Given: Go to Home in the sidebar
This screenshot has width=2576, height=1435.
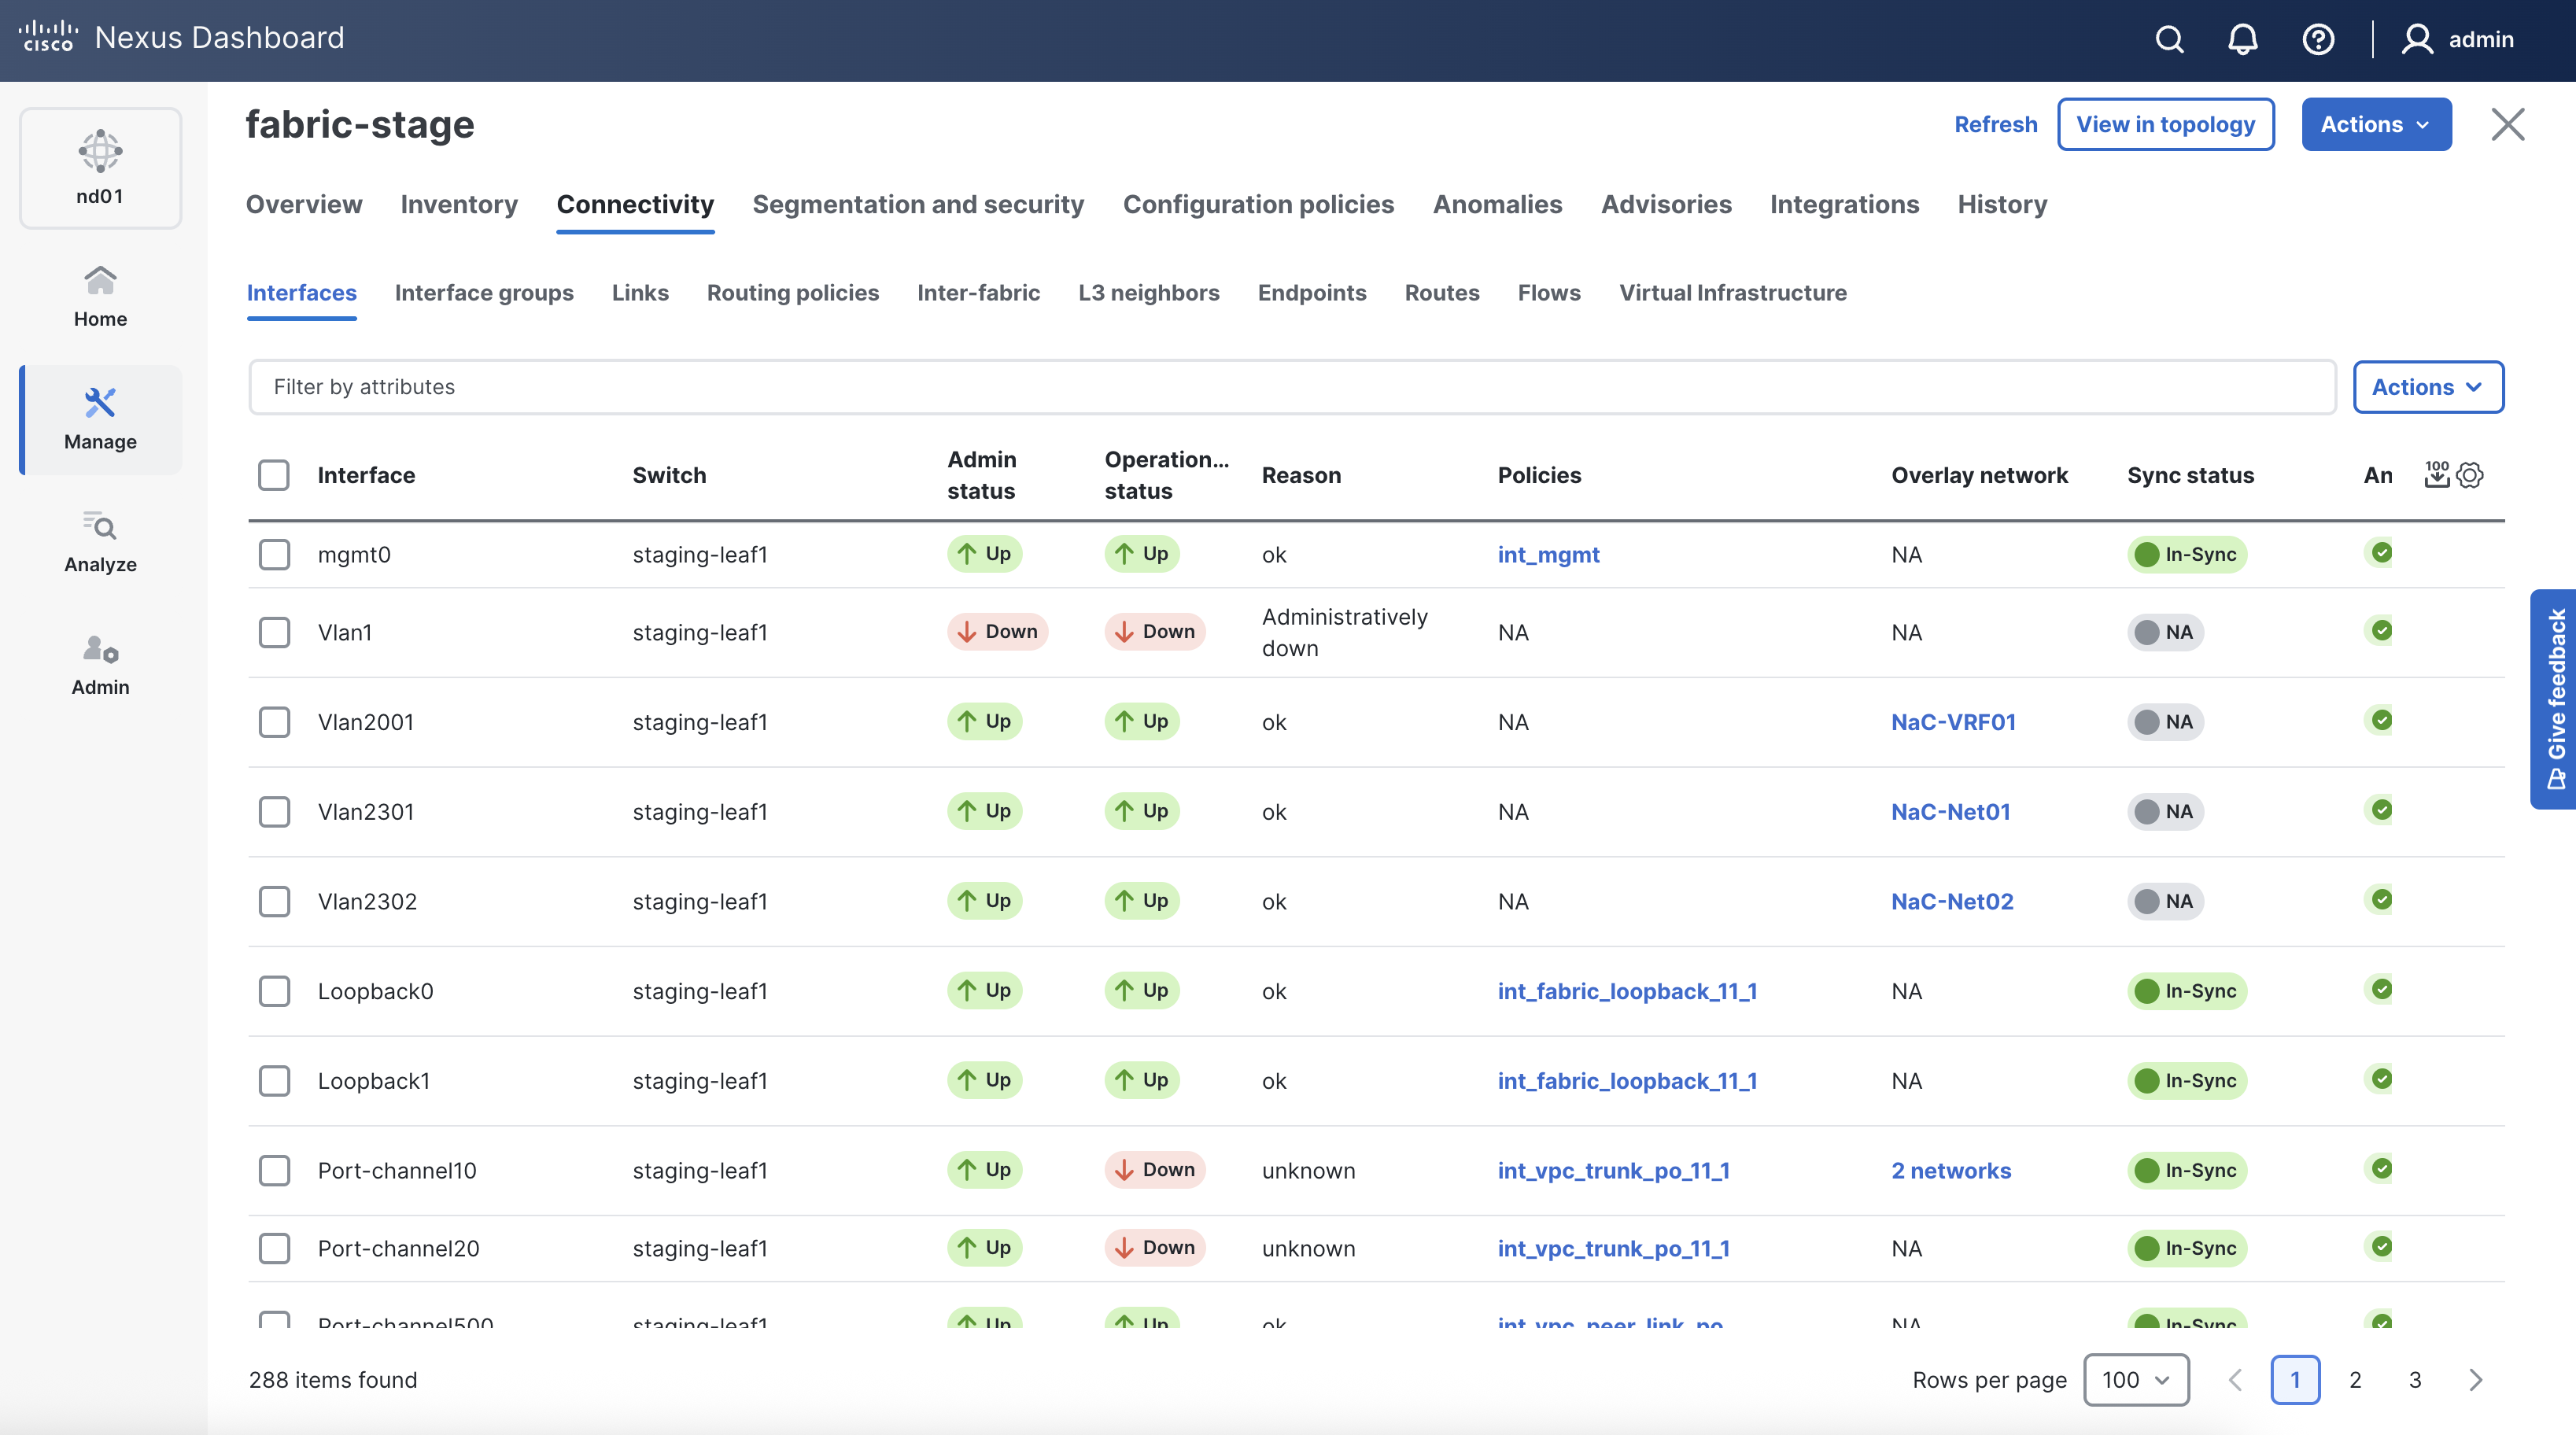Looking at the screenshot, I should coord(100,296).
